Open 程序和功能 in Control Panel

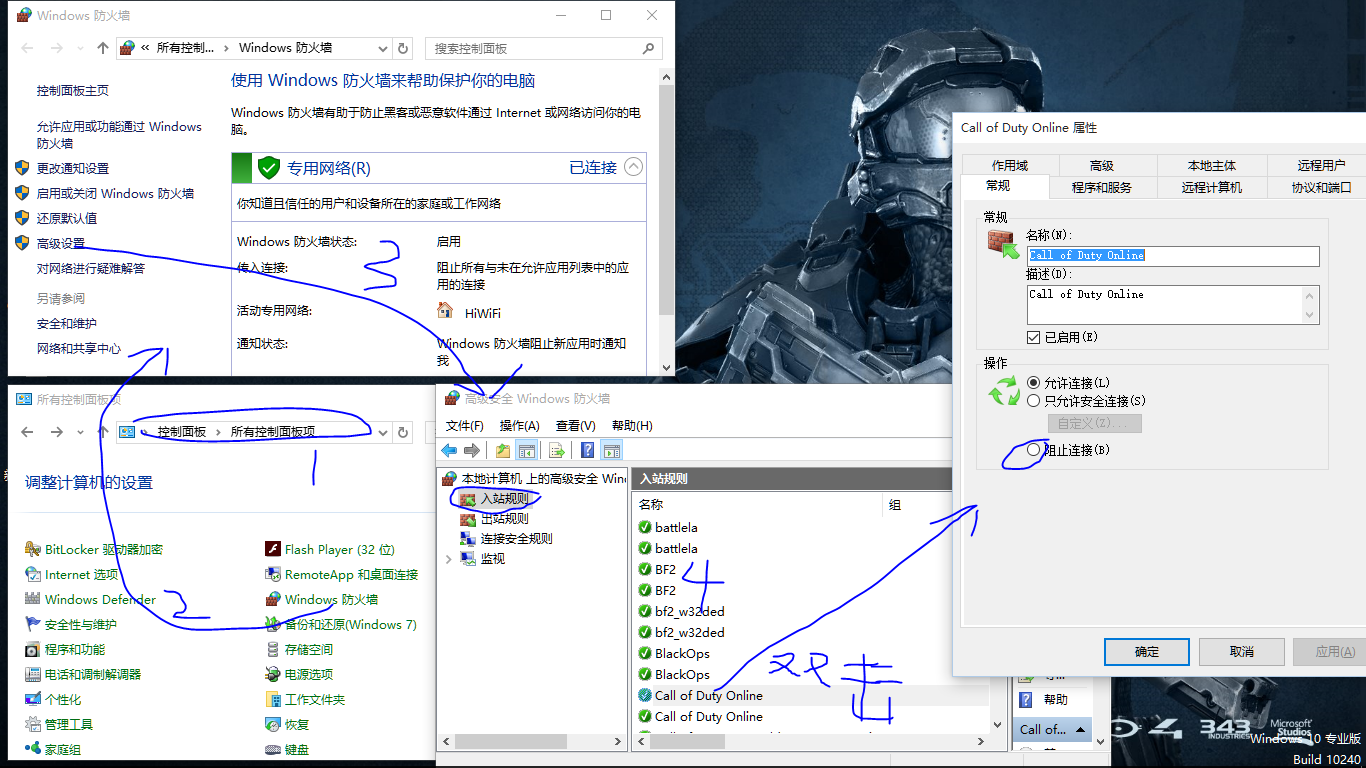coord(65,649)
